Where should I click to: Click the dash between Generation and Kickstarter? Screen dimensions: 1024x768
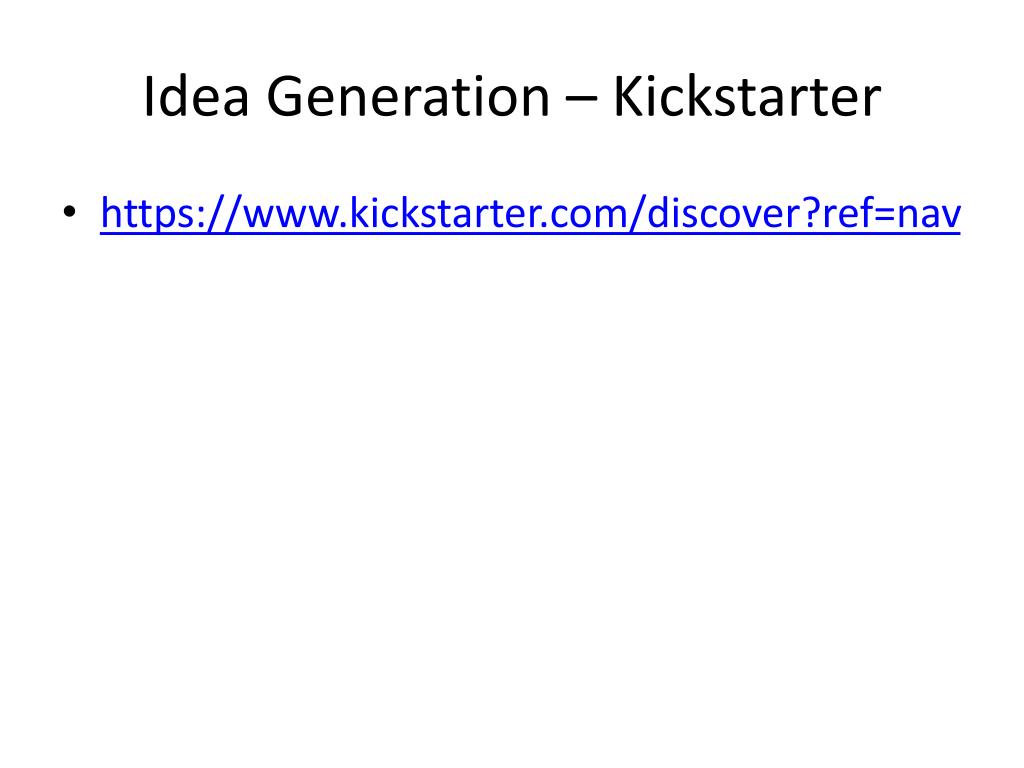click(581, 99)
